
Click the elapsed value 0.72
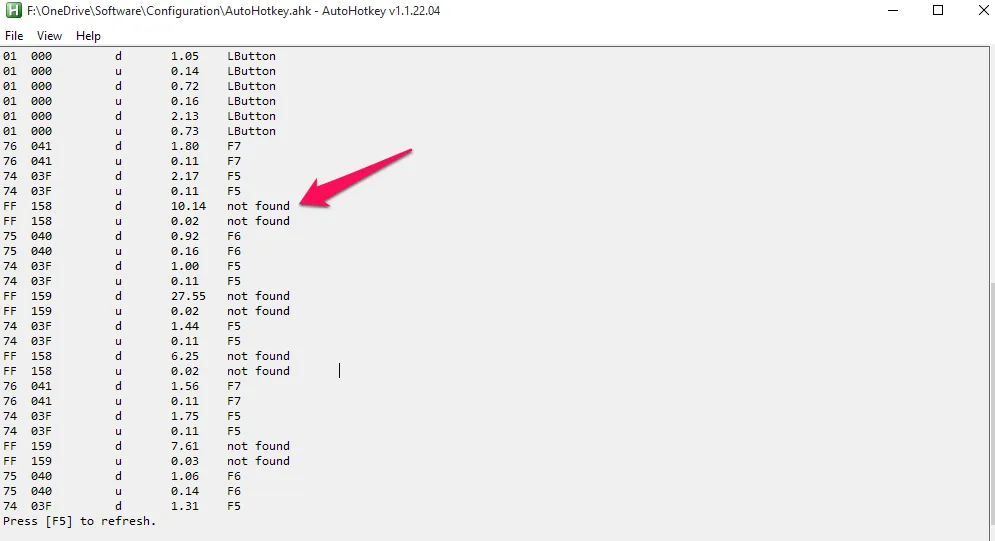(185, 86)
